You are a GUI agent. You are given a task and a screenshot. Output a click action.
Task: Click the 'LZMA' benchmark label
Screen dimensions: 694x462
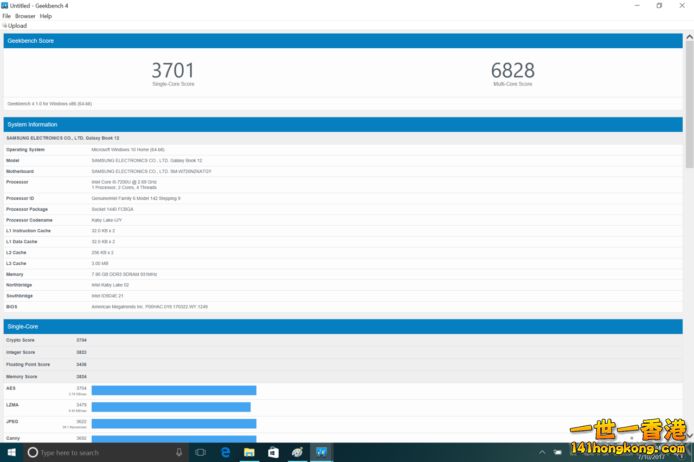coord(12,405)
